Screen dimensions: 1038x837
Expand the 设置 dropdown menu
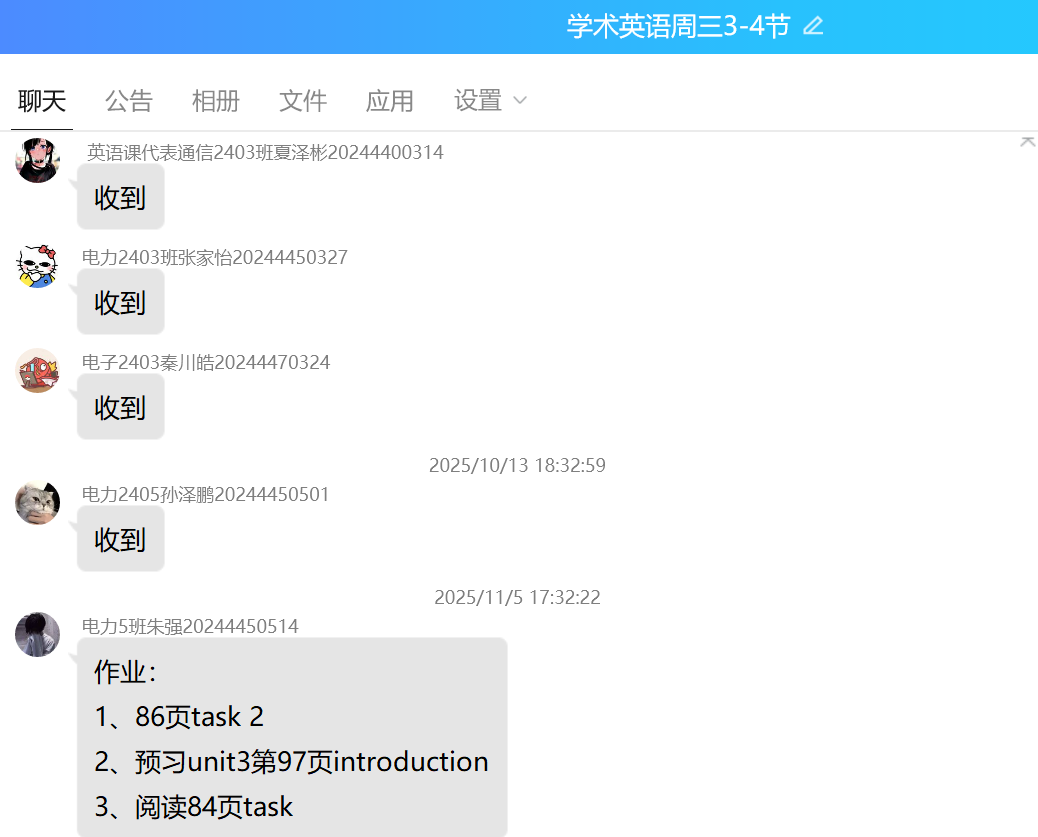[478, 101]
